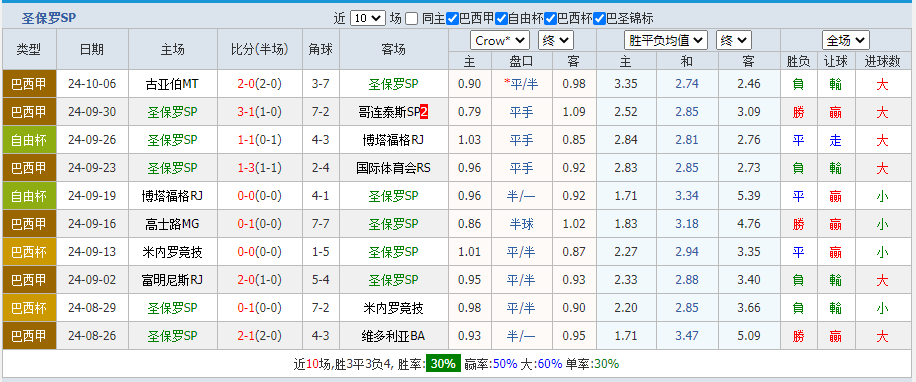Viewport: 916px width, 382px height.
Task: Click the 24-09-19 date cell
Action: coord(92,196)
